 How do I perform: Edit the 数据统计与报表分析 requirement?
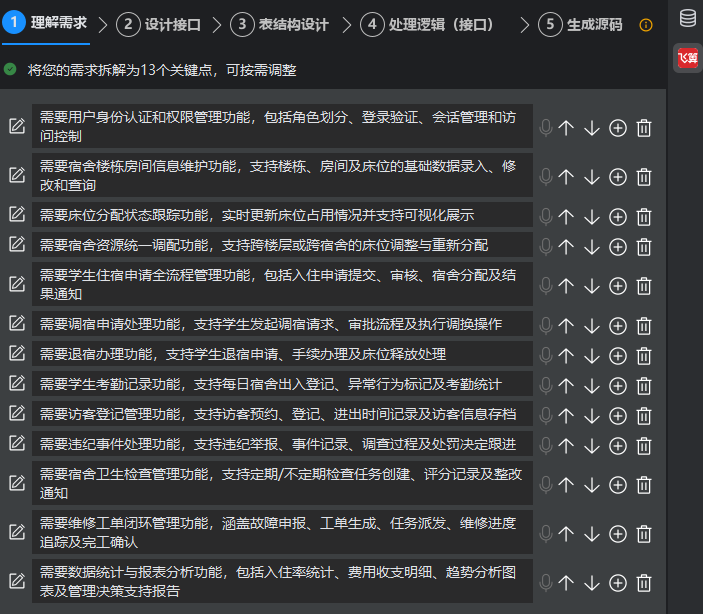(x=17, y=581)
